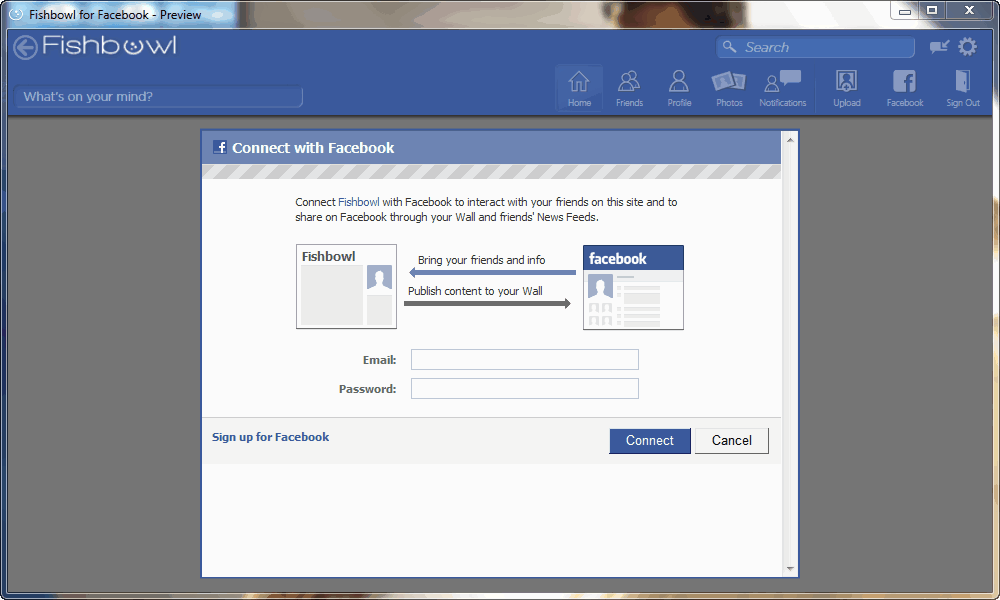1000x600 pixels.
Task: Click into the Email field
Action: coord(524,360)
